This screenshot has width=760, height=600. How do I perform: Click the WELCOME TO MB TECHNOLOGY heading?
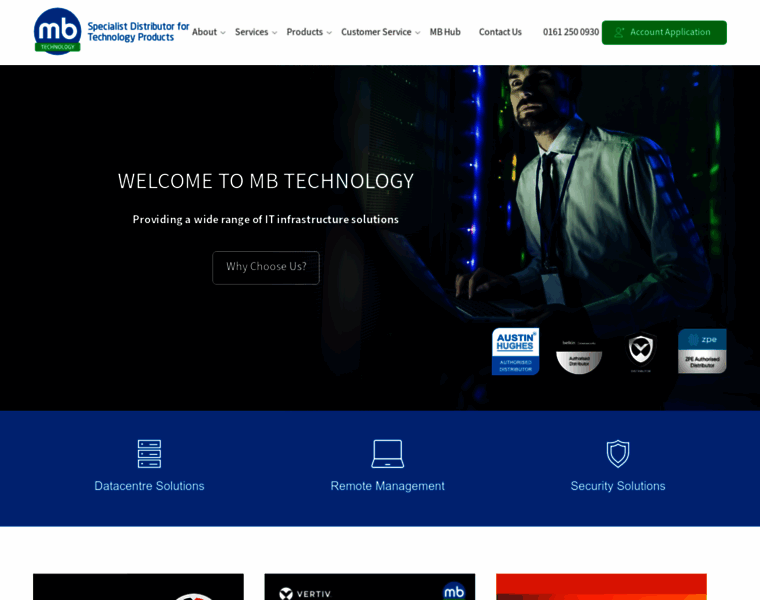coord(266,181)
